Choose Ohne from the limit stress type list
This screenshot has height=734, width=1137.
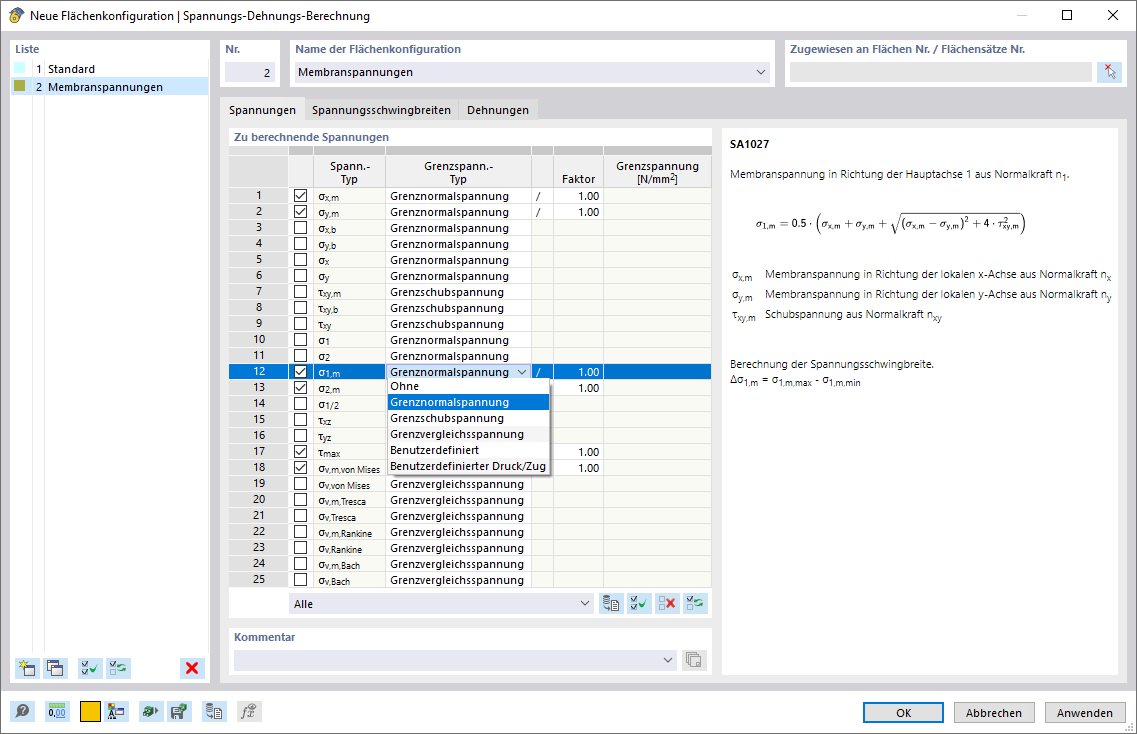pyautogui.click(x=468, y=387)
